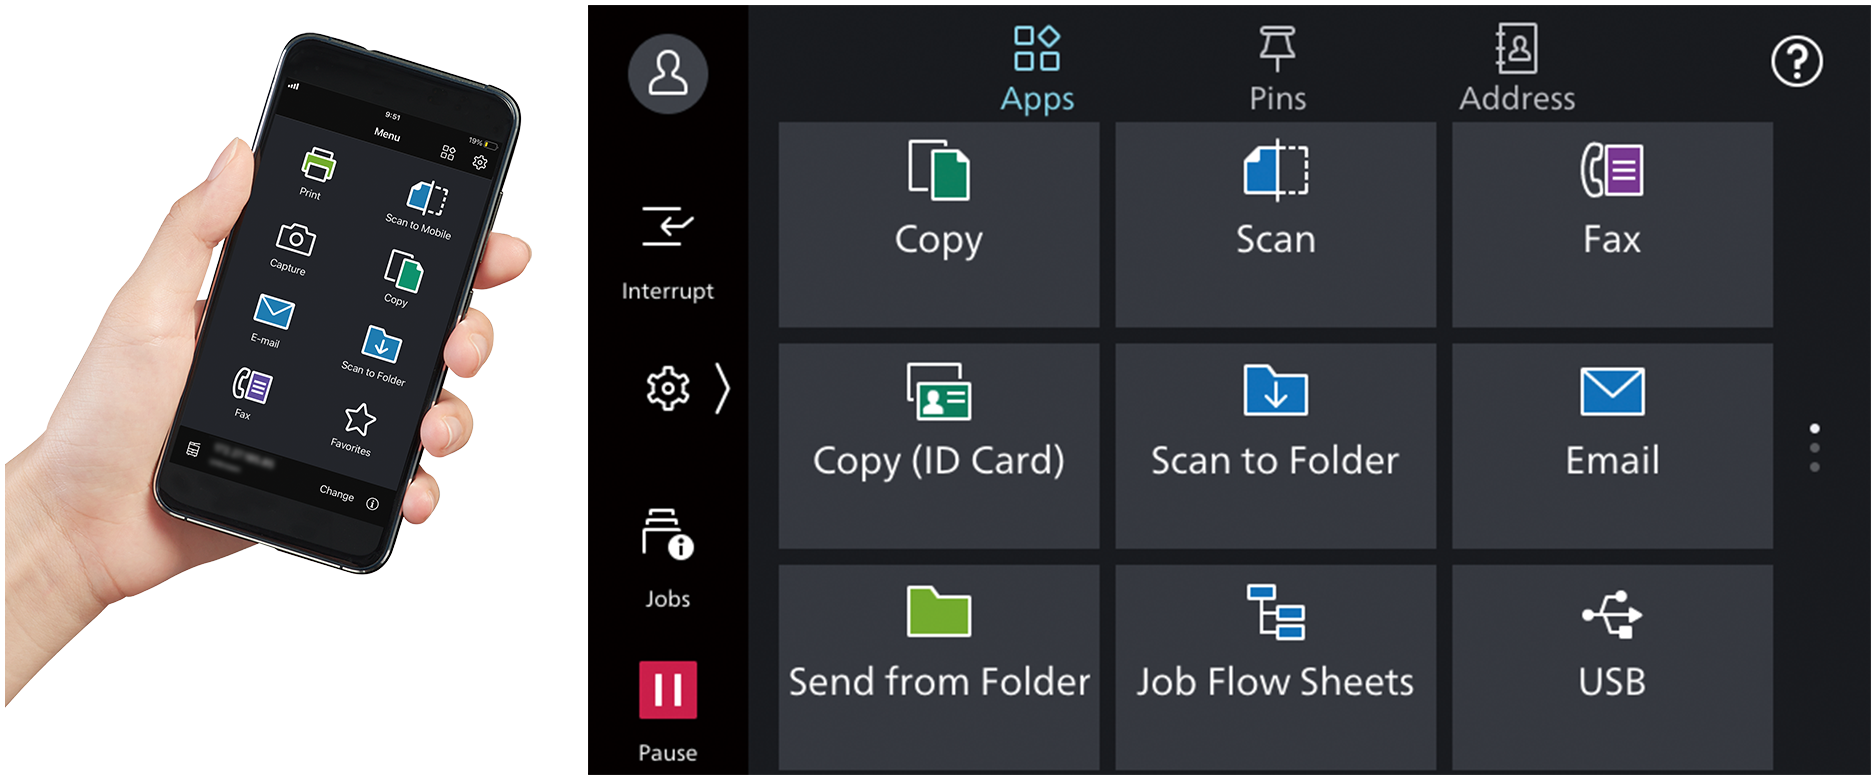Expand the sidebar with chevron arrow
Screen dimensions: 1876x780
coord(722,388)
